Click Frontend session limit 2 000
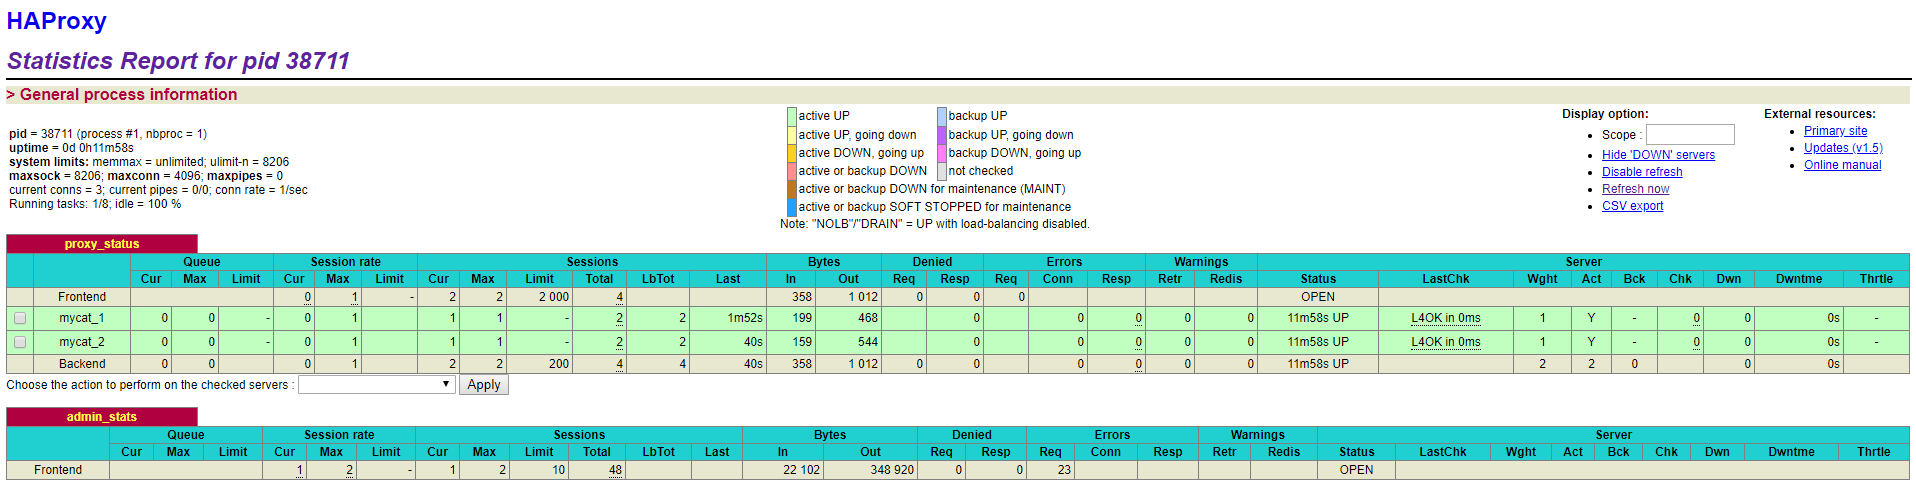The width and height of the screenshot is (1916, 485). click(554, 297)
